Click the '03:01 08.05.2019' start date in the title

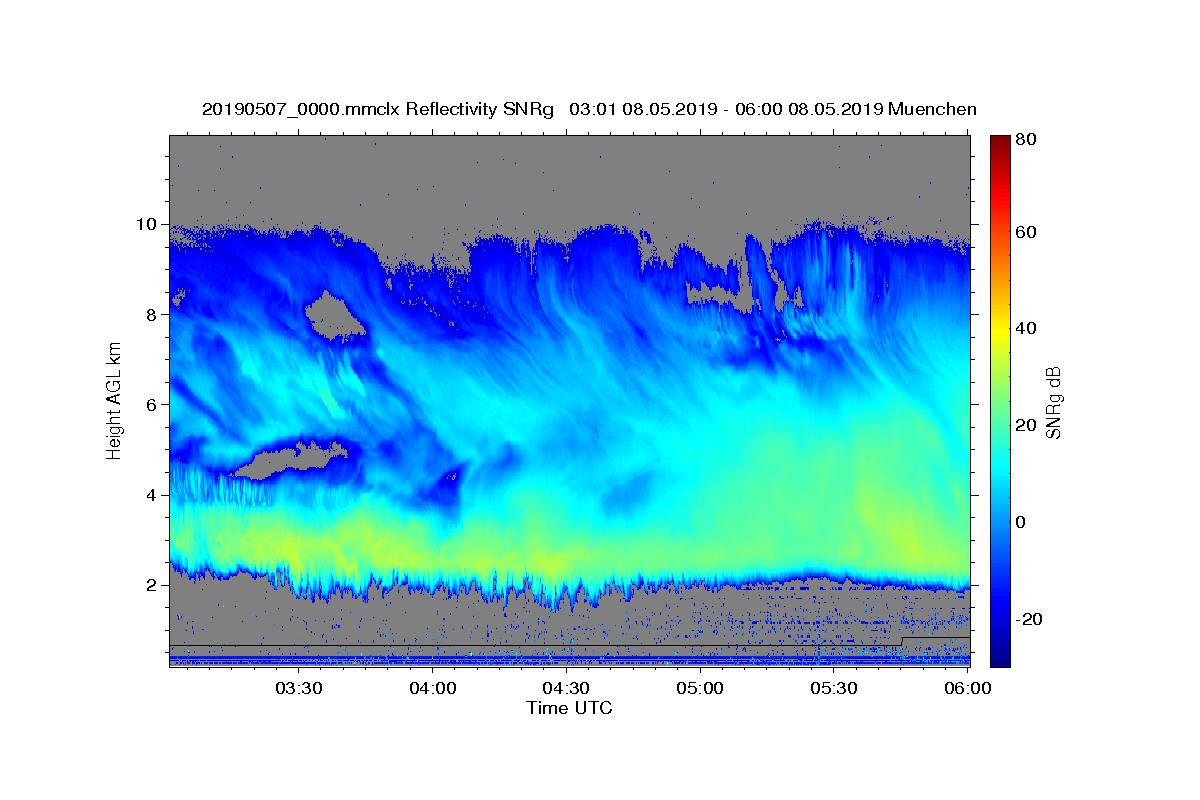coord(643,109)
